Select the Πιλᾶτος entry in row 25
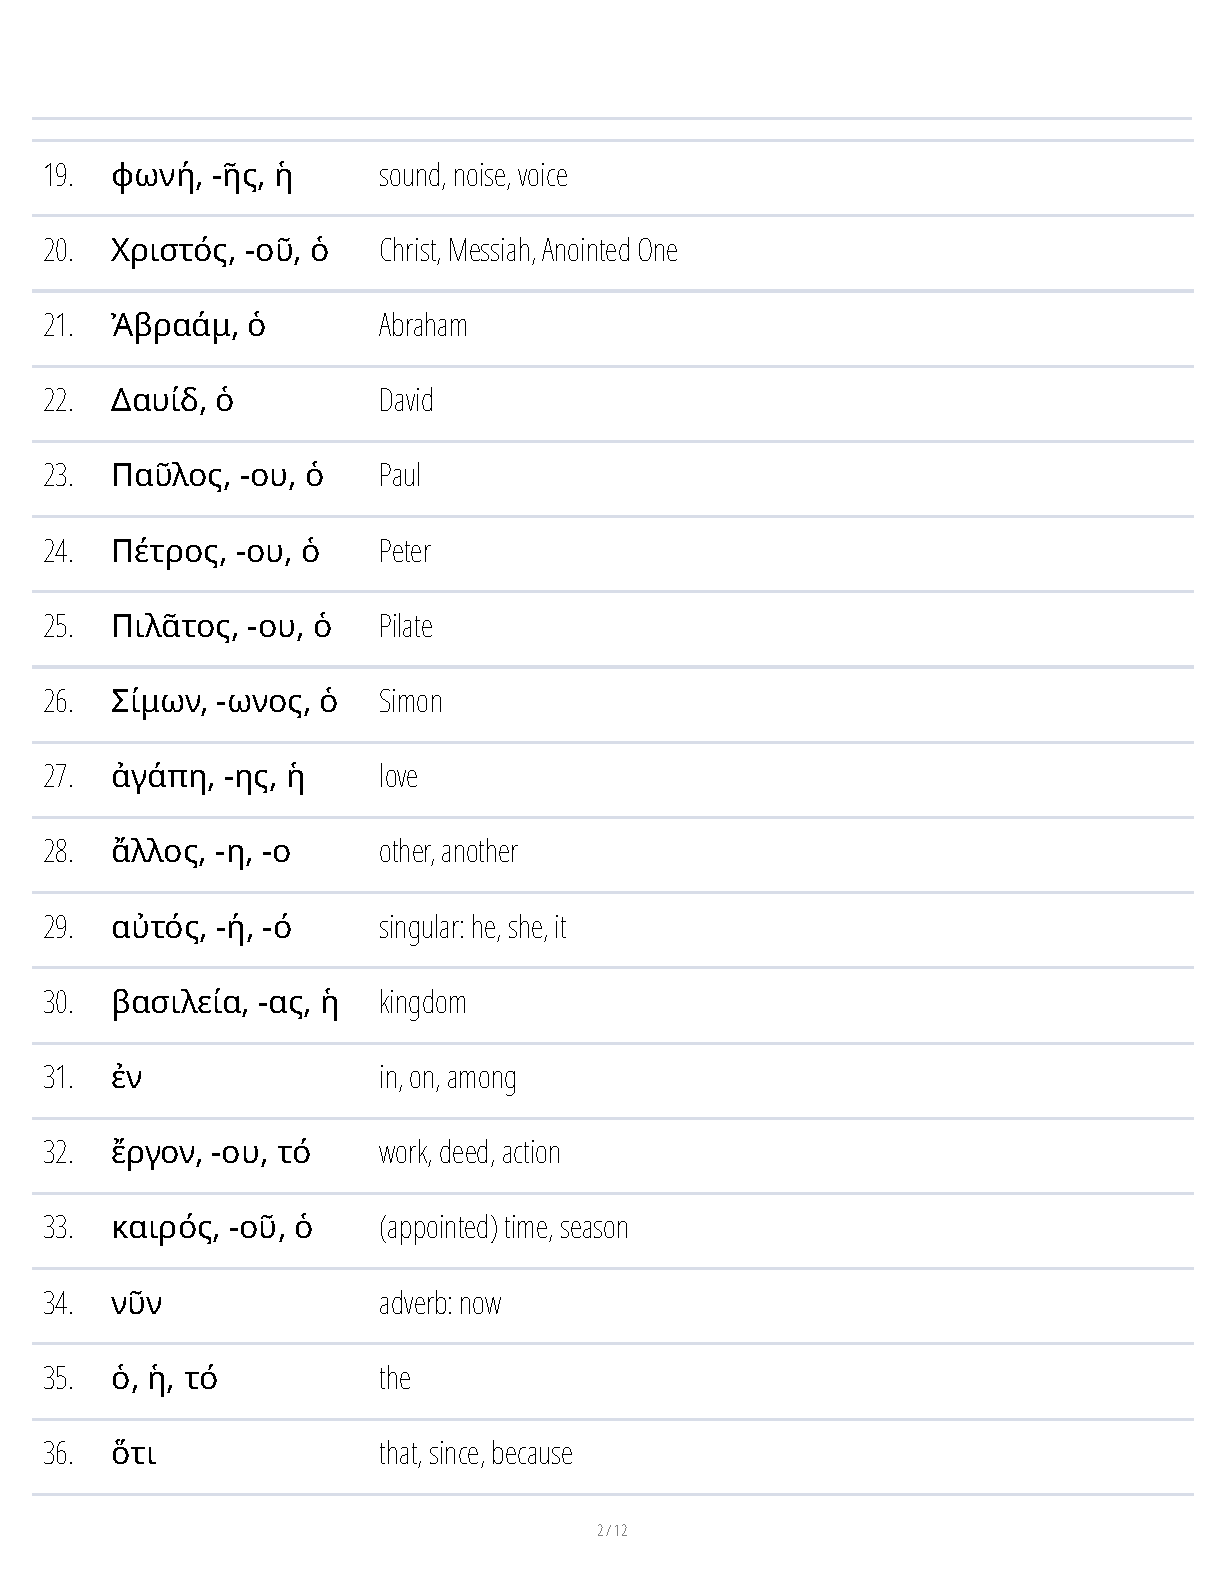This screenshot has width=1224, height=1584. (x=221, y=627)
